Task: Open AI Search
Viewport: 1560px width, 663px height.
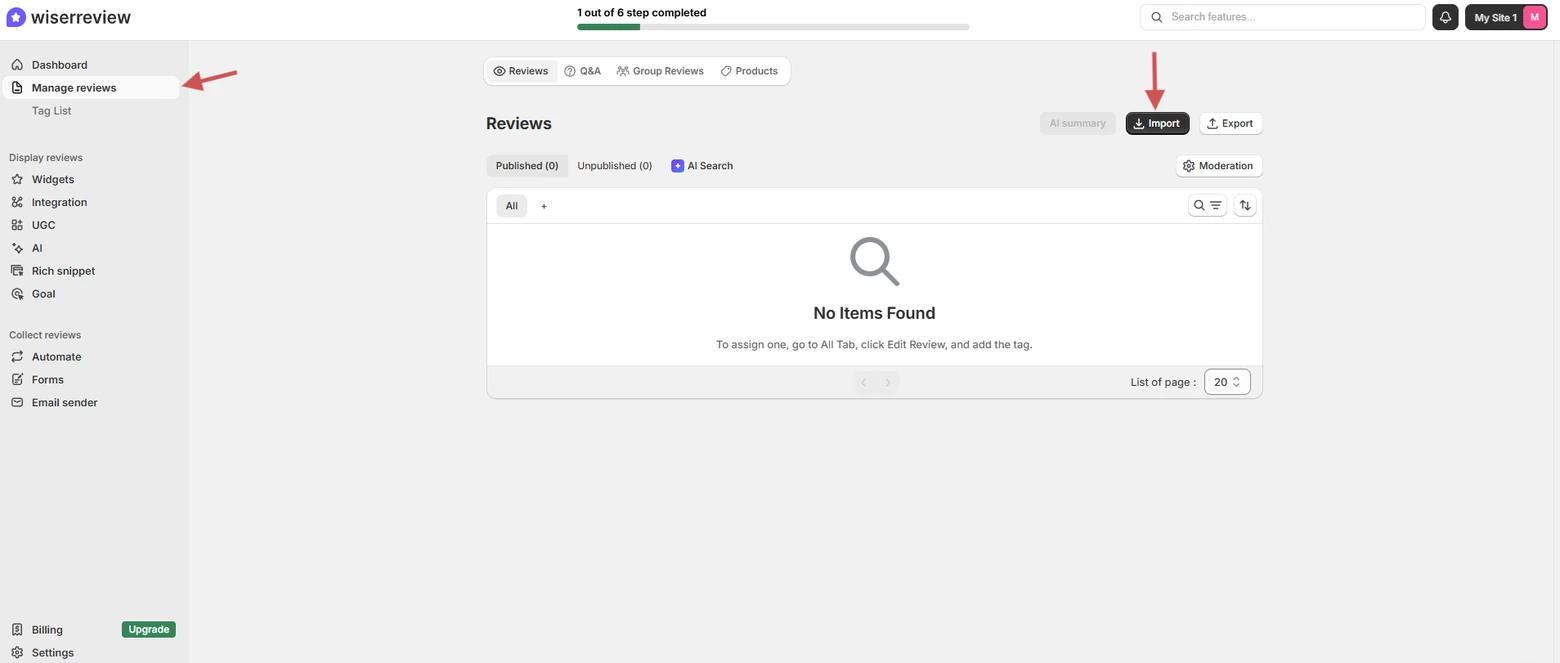Action: click(x=702, y=166)
